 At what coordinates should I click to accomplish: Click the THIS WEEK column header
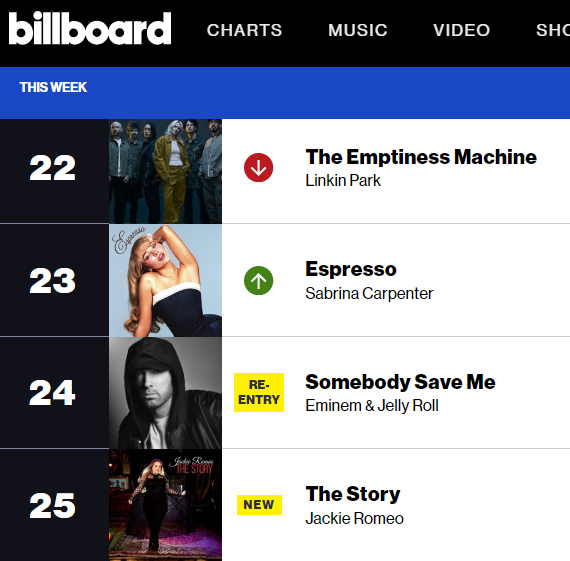pyautogui.click(x=53, y=87)
